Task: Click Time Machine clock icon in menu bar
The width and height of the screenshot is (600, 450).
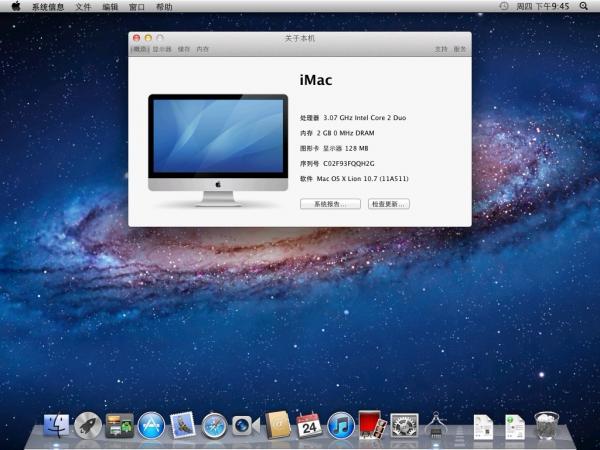Action: (x=504, y=6)
